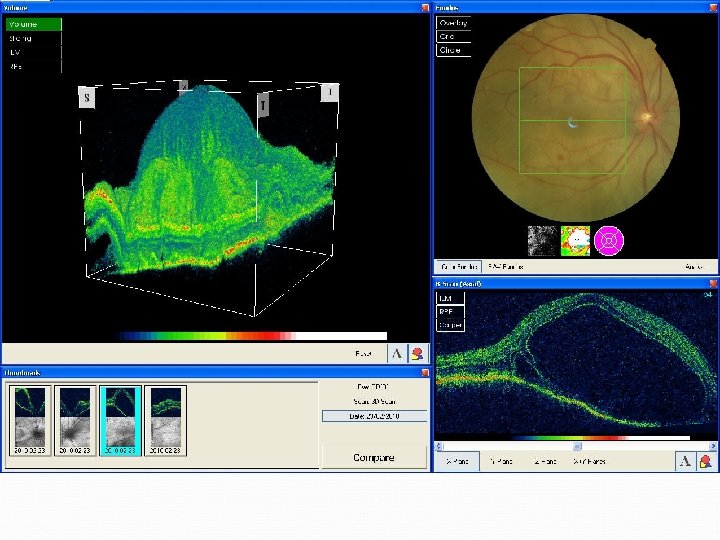
Task: Switch to the Color Fundus tab
Action: 458,267
